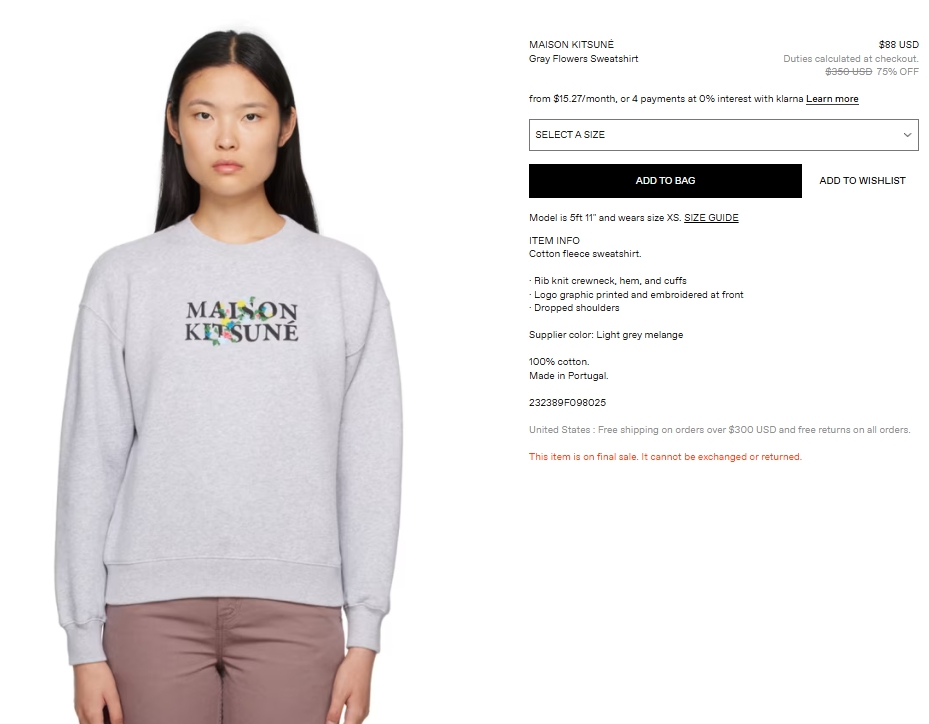Click the Supplier color: Light grey melange text
The width and height of the screenshot is (929, 724).
606,335
